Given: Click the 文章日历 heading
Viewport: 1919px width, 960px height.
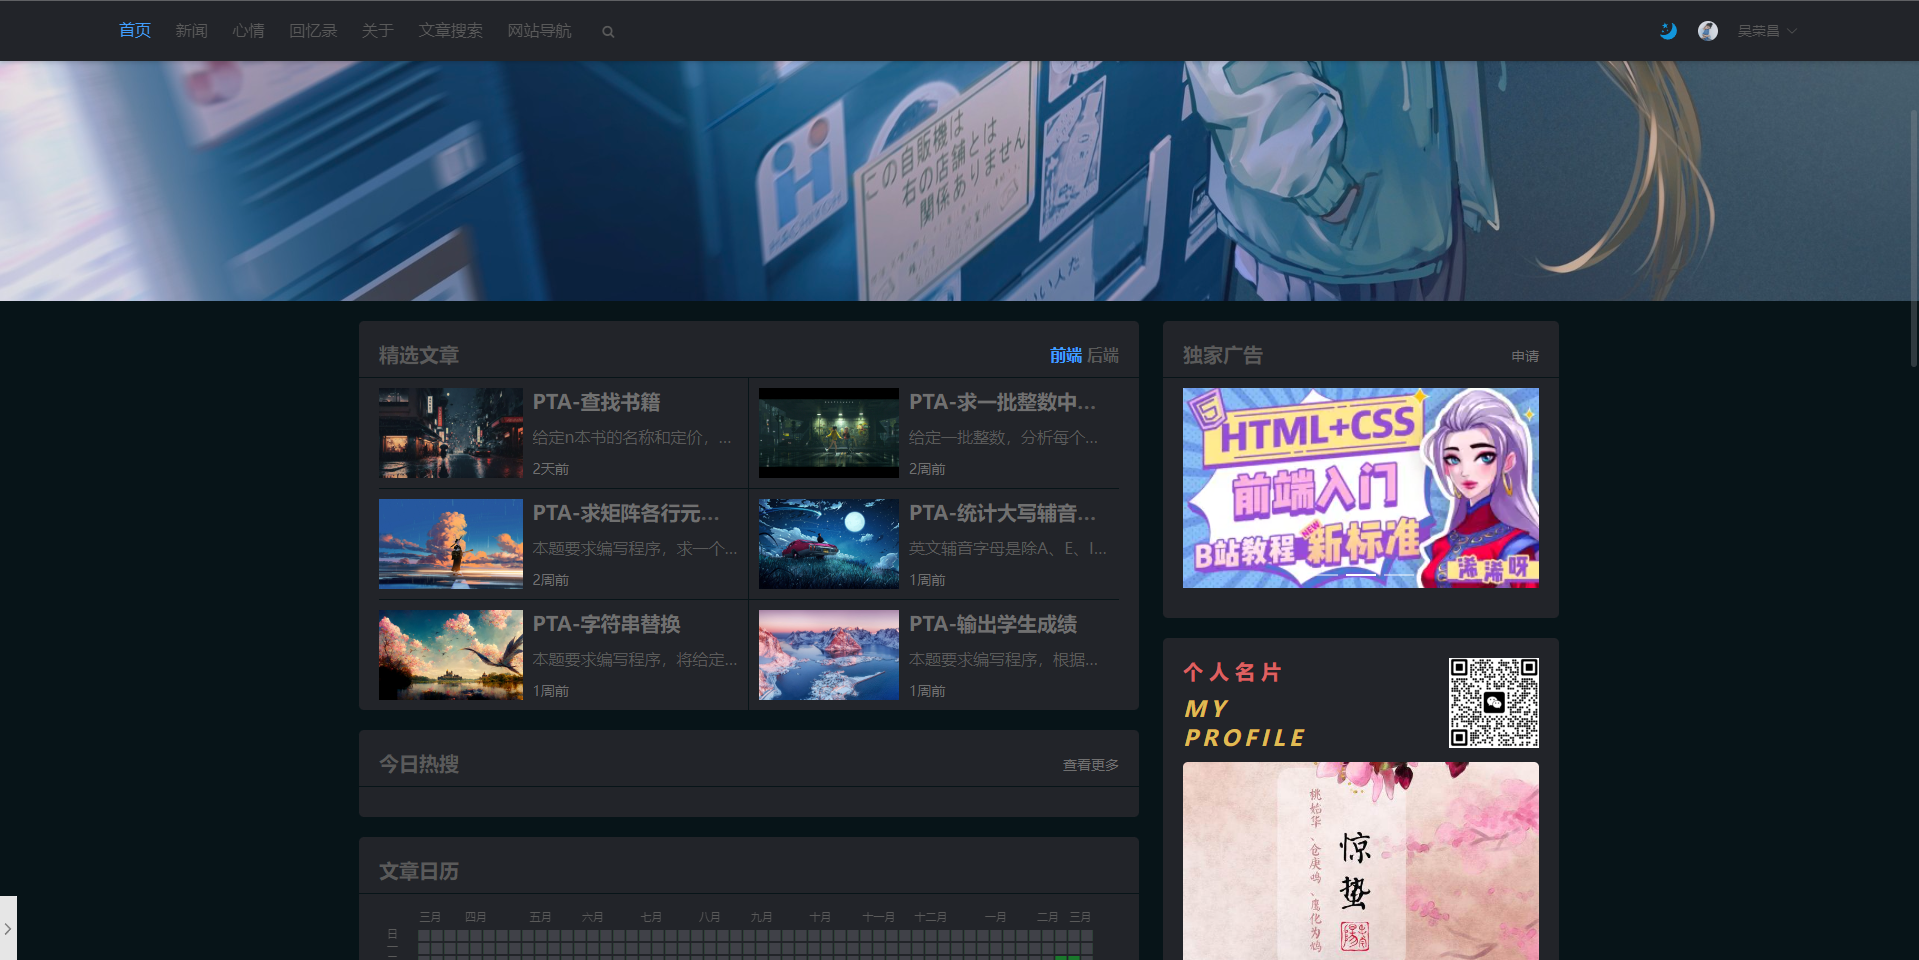Looking at the screenshot, I should (x=419, y=871).
